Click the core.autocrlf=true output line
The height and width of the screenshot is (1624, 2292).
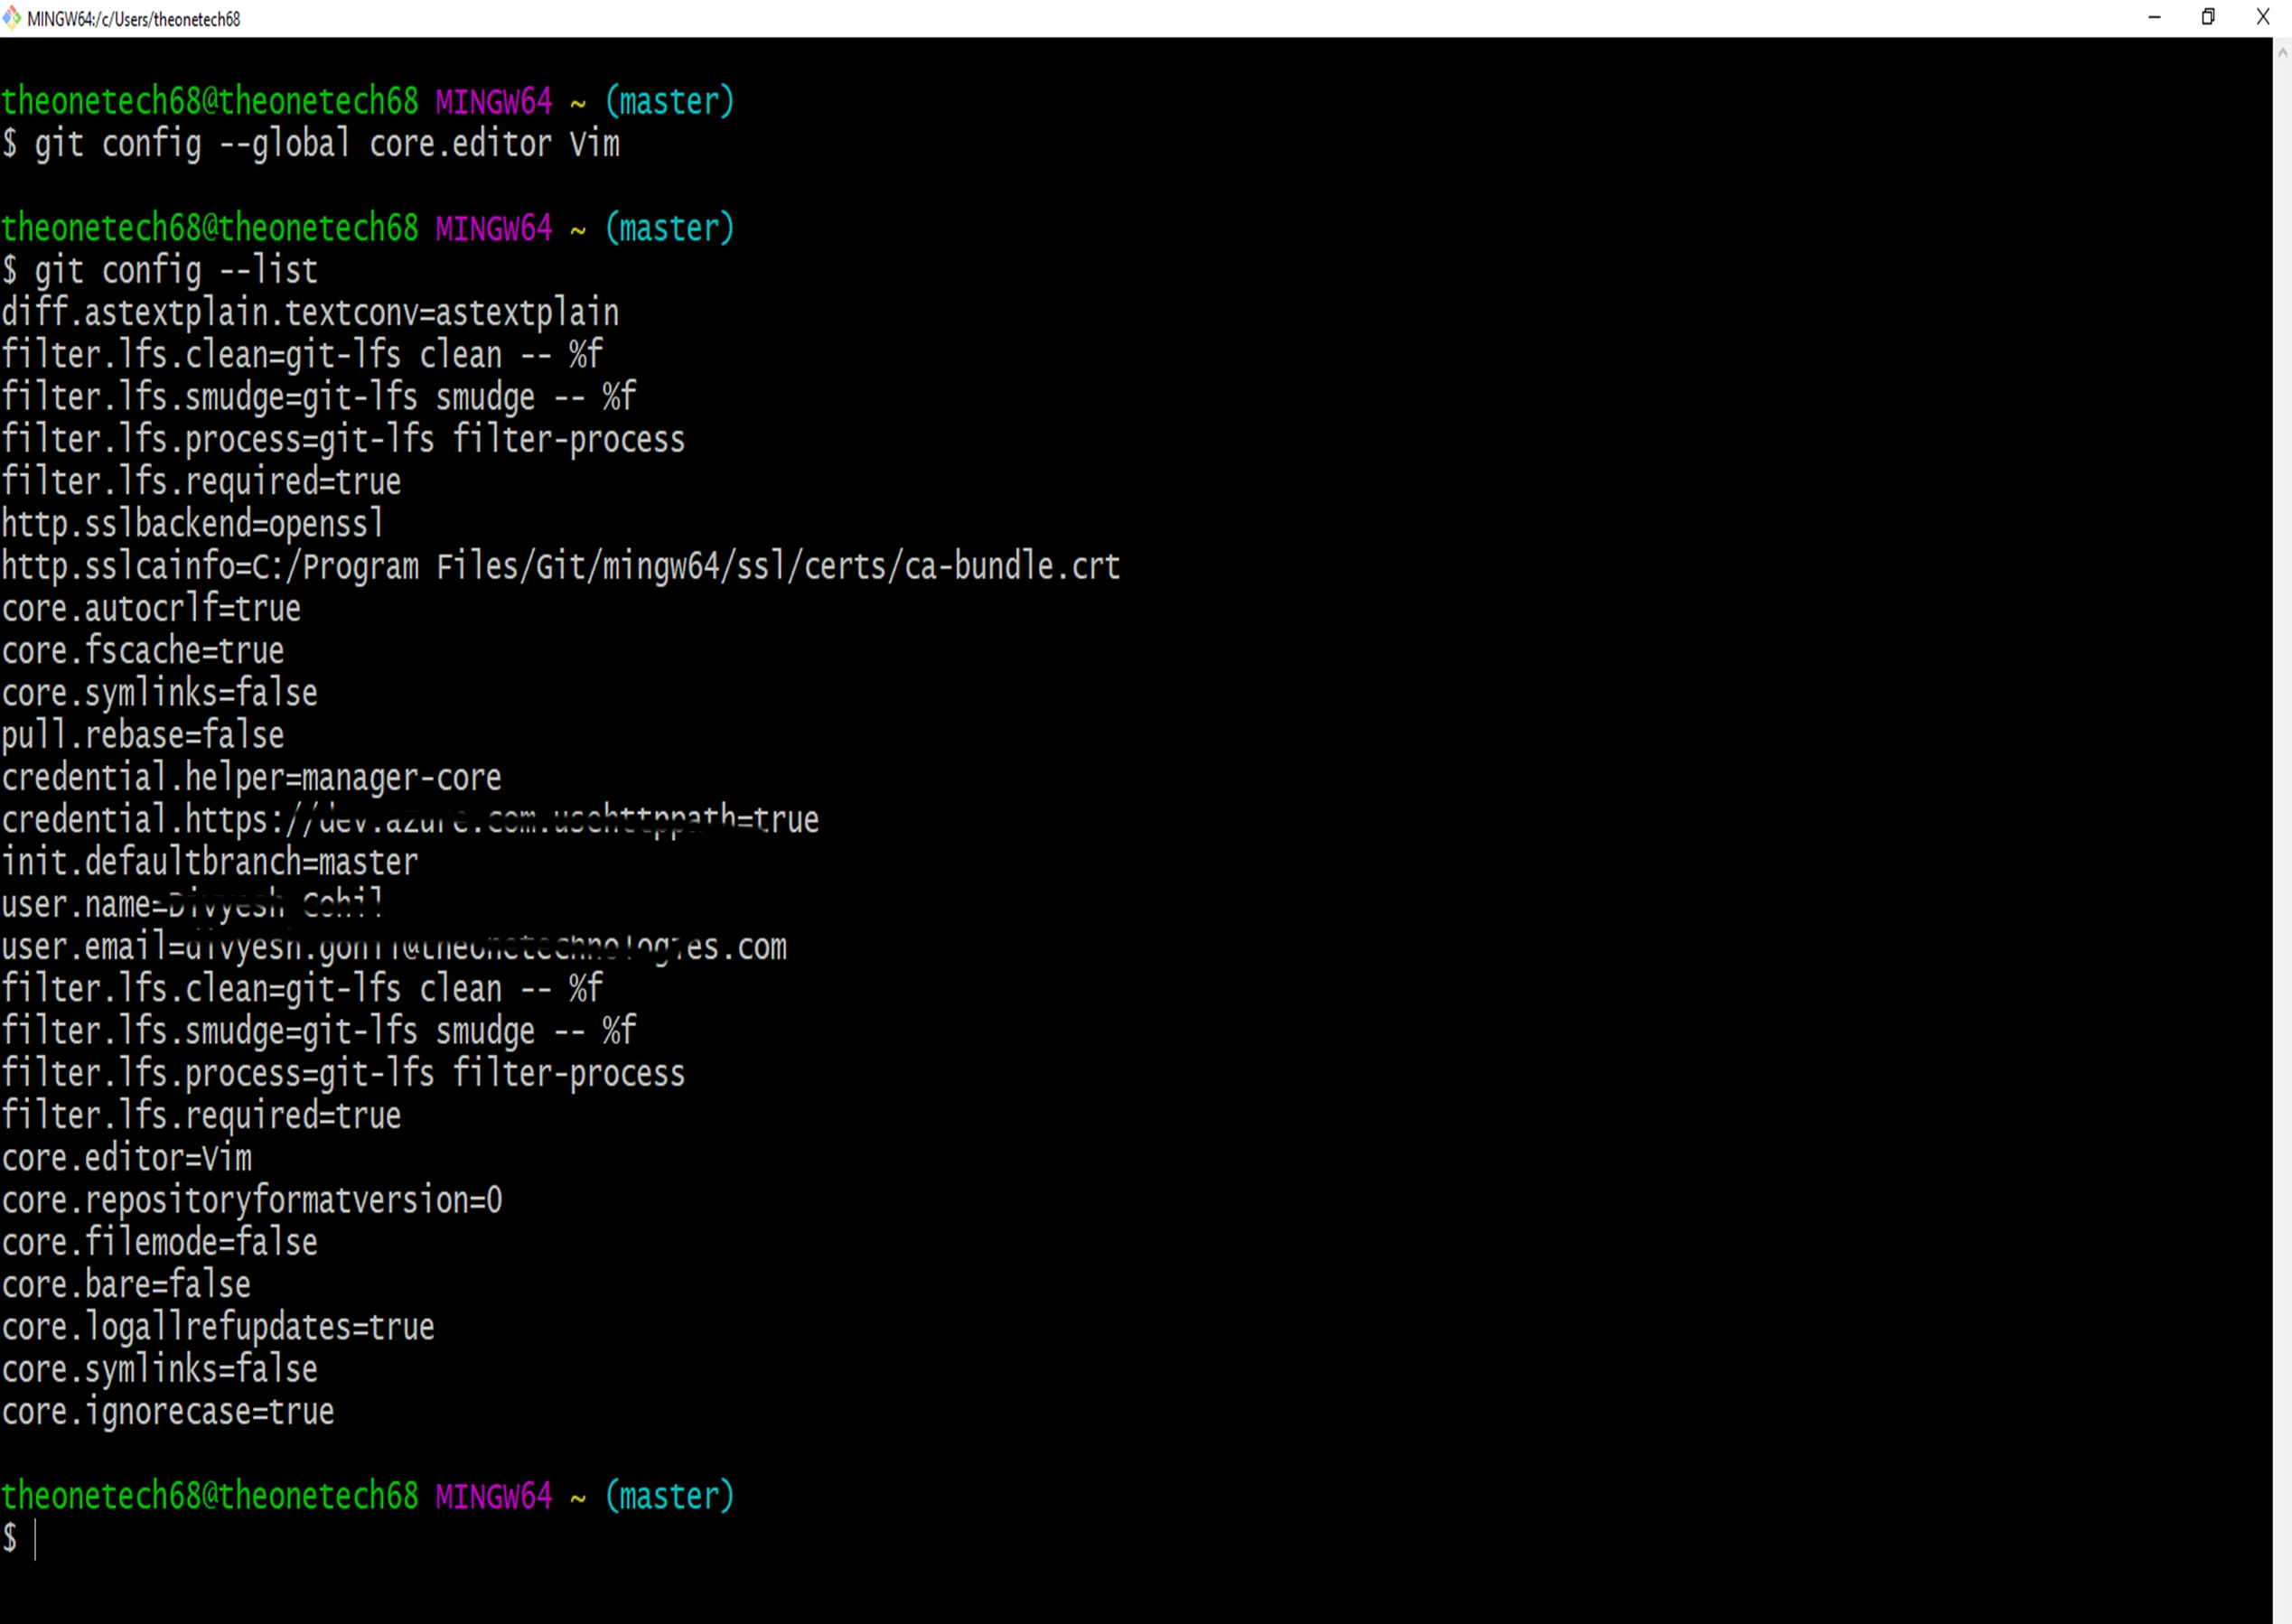point(150,608)
